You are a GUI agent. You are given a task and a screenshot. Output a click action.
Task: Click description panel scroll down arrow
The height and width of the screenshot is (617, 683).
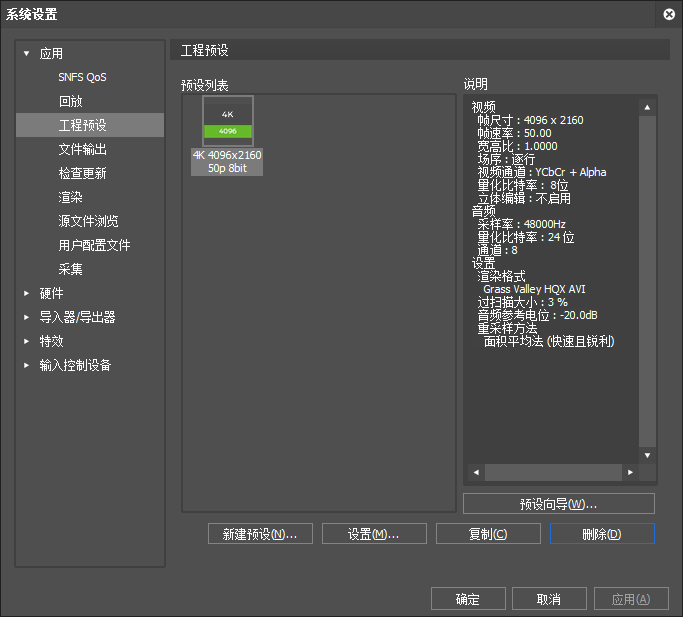pyautogui.click(x=647, y=455)
